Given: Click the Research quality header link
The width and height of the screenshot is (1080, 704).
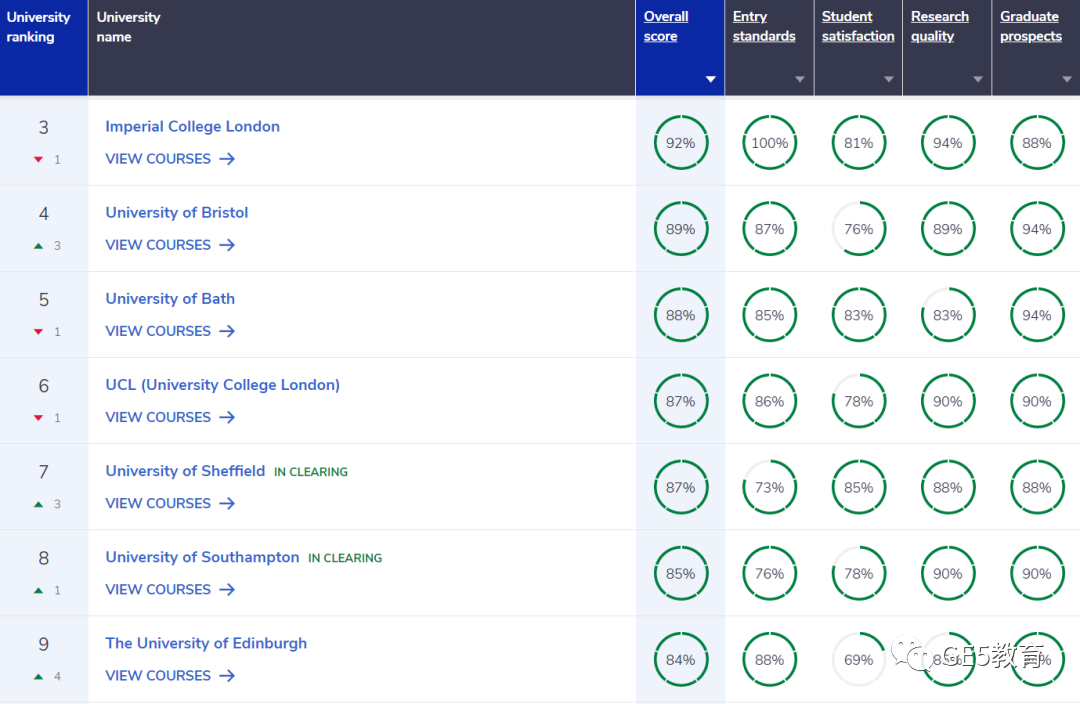Looking at the screenshot, I should tap(939, 26).
